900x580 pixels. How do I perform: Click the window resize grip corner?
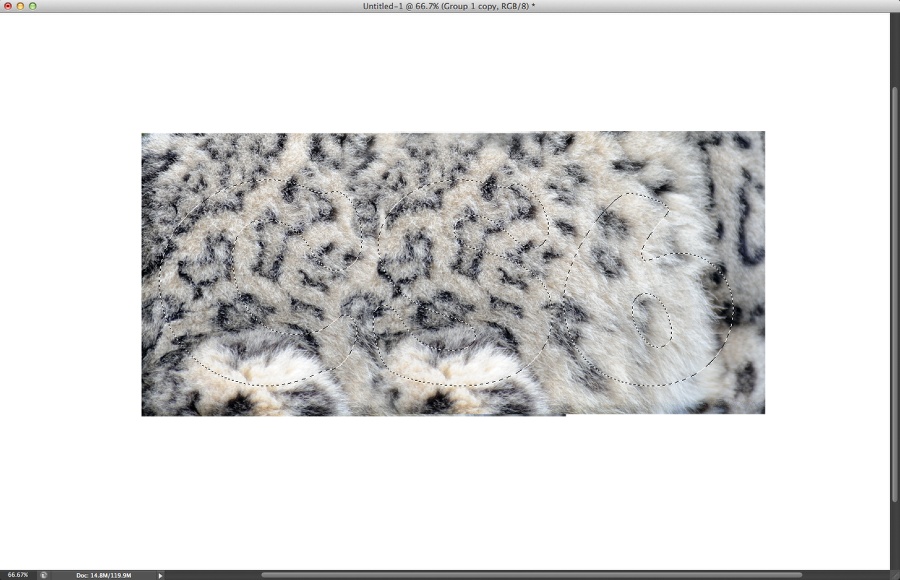[x=894, y=575]
